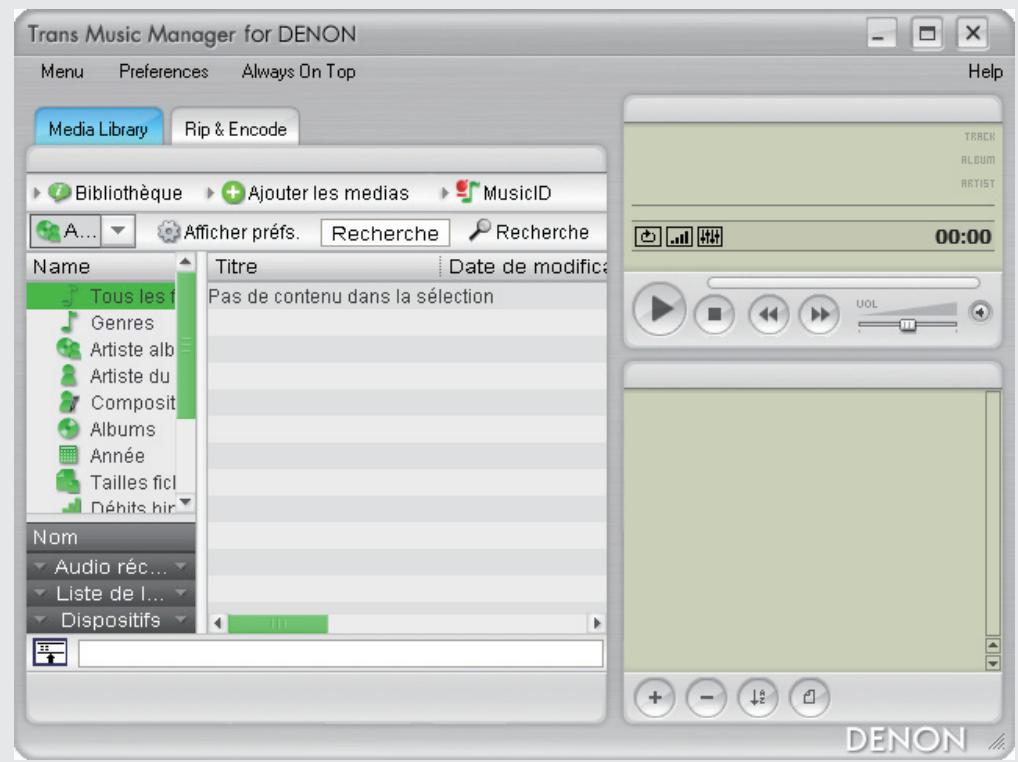Click the vertical green tree scrollbar thumb
The width and height of the screenshot is (1018, 762).
(186, 345)
